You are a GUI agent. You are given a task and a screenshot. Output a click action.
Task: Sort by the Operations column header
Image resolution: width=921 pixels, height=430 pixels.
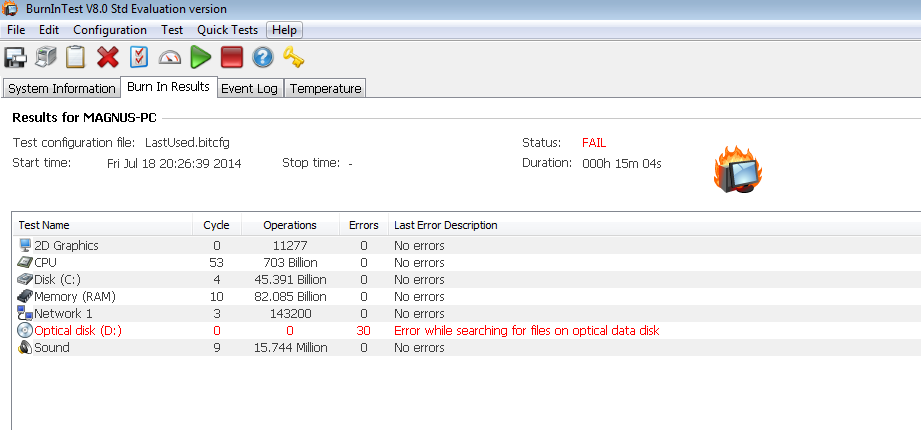click(290, 225)
